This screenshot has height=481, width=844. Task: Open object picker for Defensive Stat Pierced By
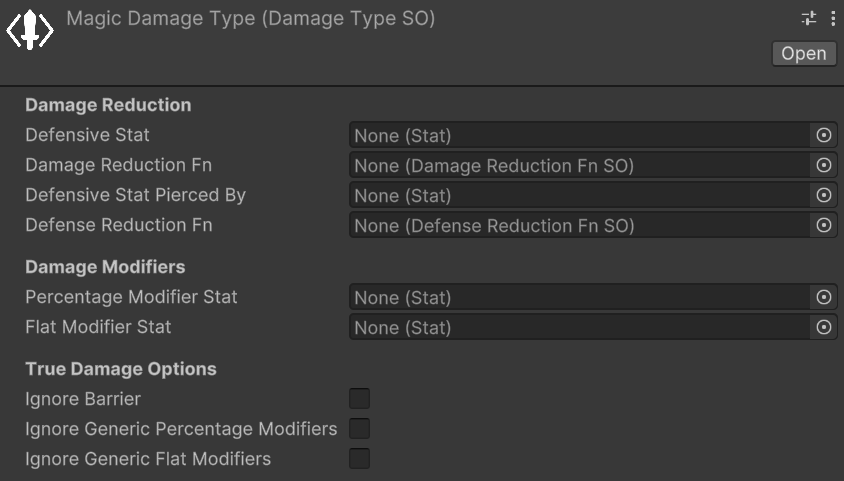[824, 195]
